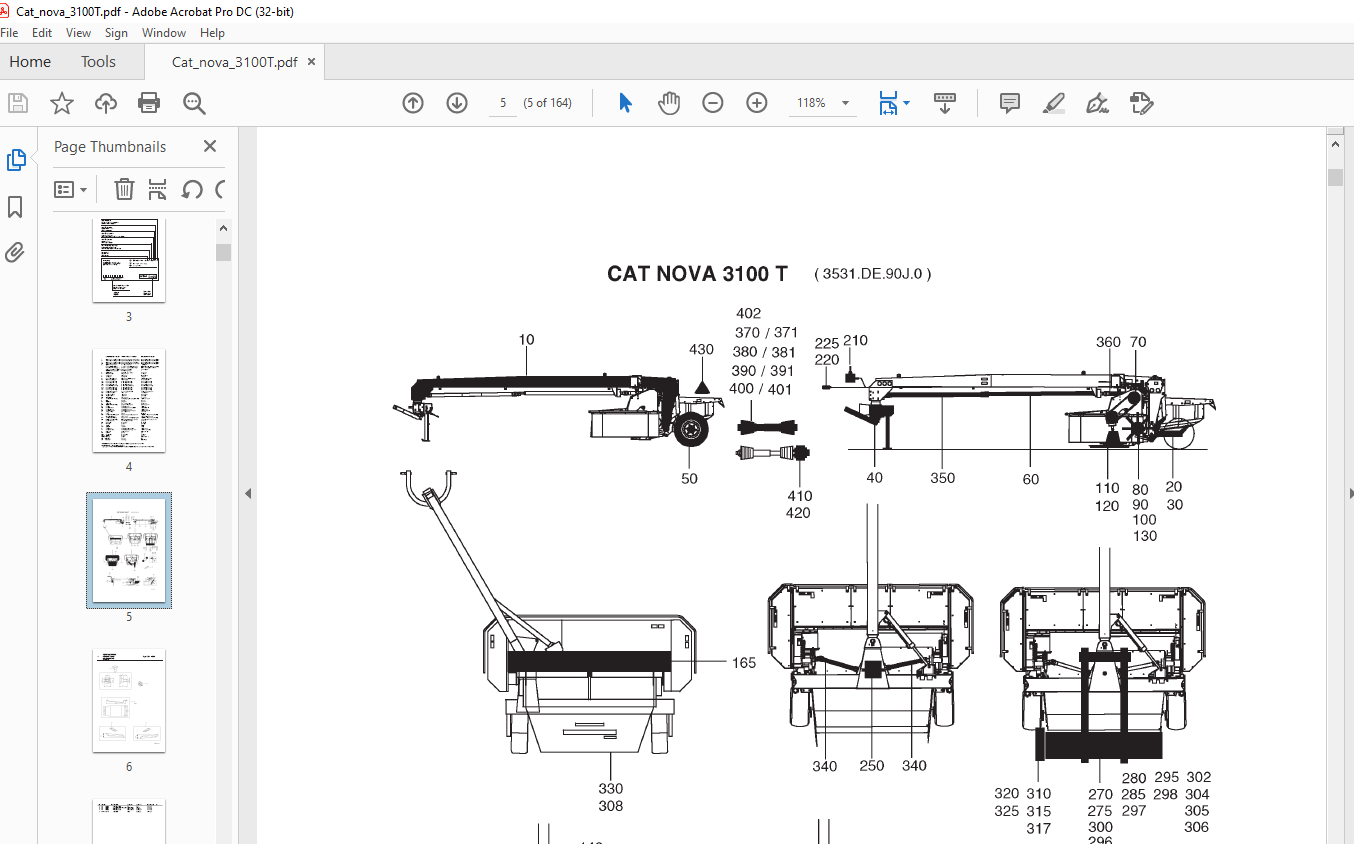This screenshot has height=844, width=1354.
Task: Open the File menu
Action: pyautogui.click(x=10, y=33)
